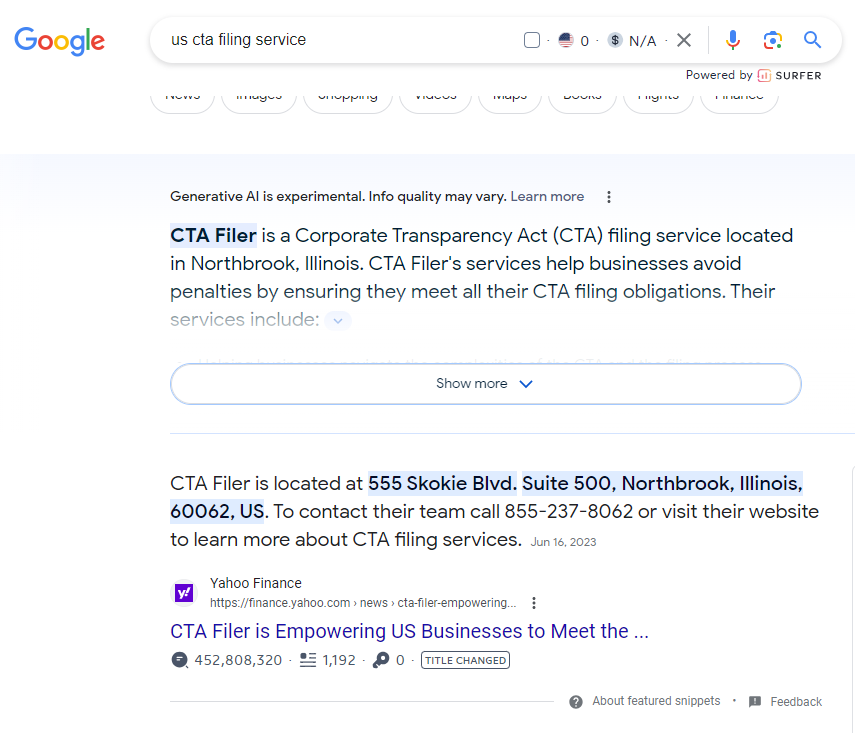Follow the Learn more link
This screenshot has width=855, height=733.
(547, 196)
